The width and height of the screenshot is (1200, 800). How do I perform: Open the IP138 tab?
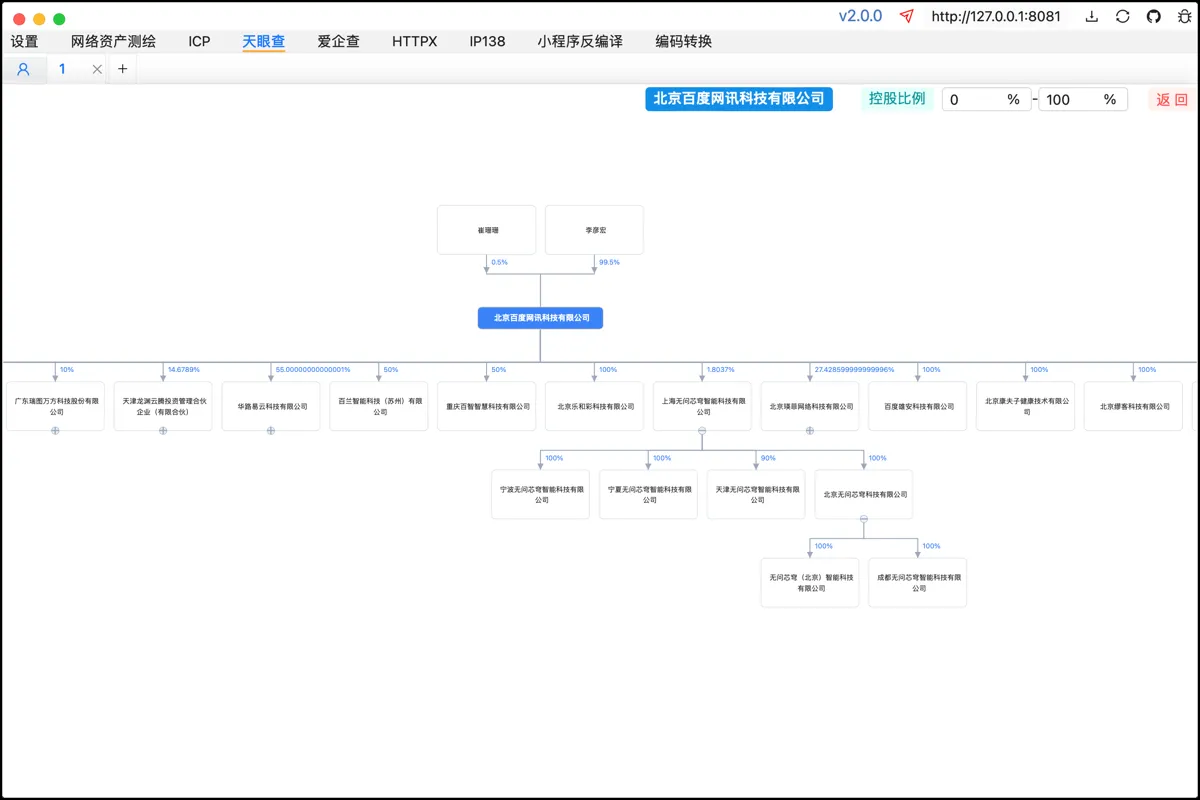pos(487,42)
